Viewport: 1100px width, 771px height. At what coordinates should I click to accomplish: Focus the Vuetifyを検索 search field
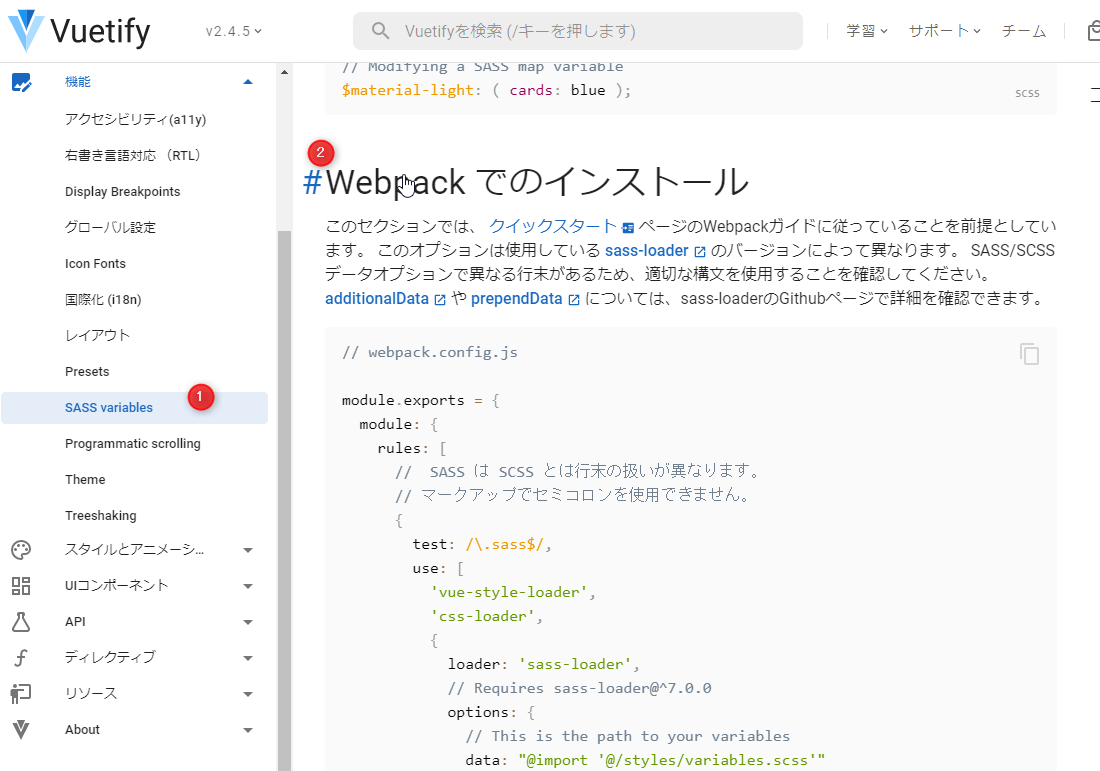tap(577, 31)
